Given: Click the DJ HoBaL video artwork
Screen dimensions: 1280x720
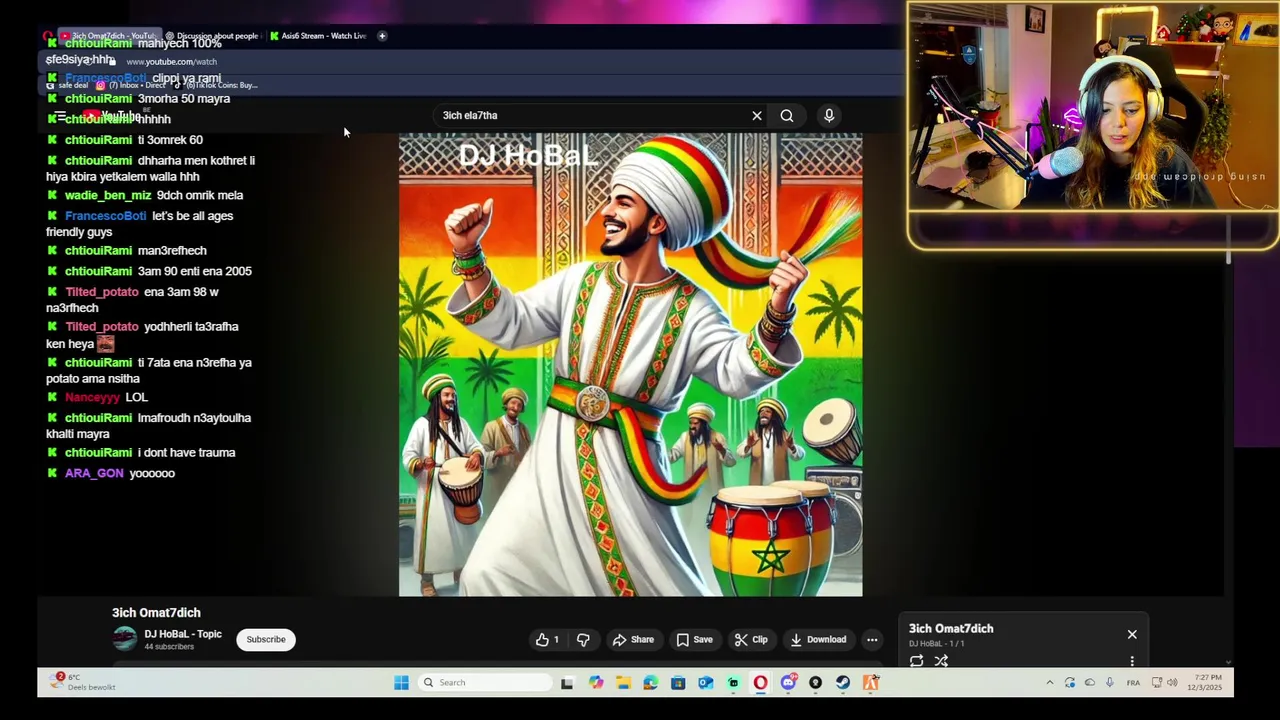Looking at the screenshot, I should coord(630,365).
